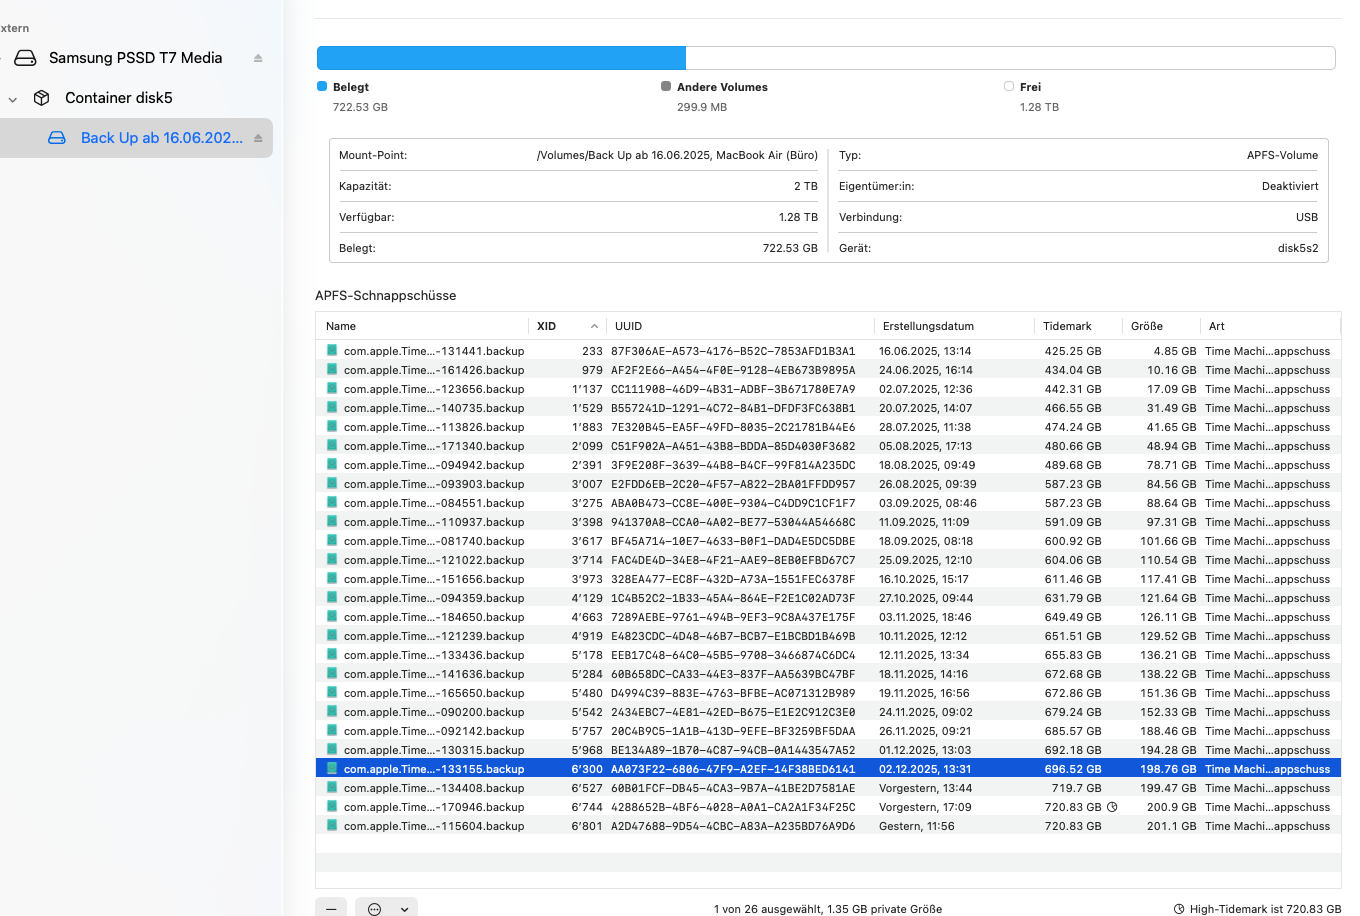The image size is (1360, 916).
Task: Click the Back Up volume disk icon
Action: pyautogui.click(x=57, y=138)
